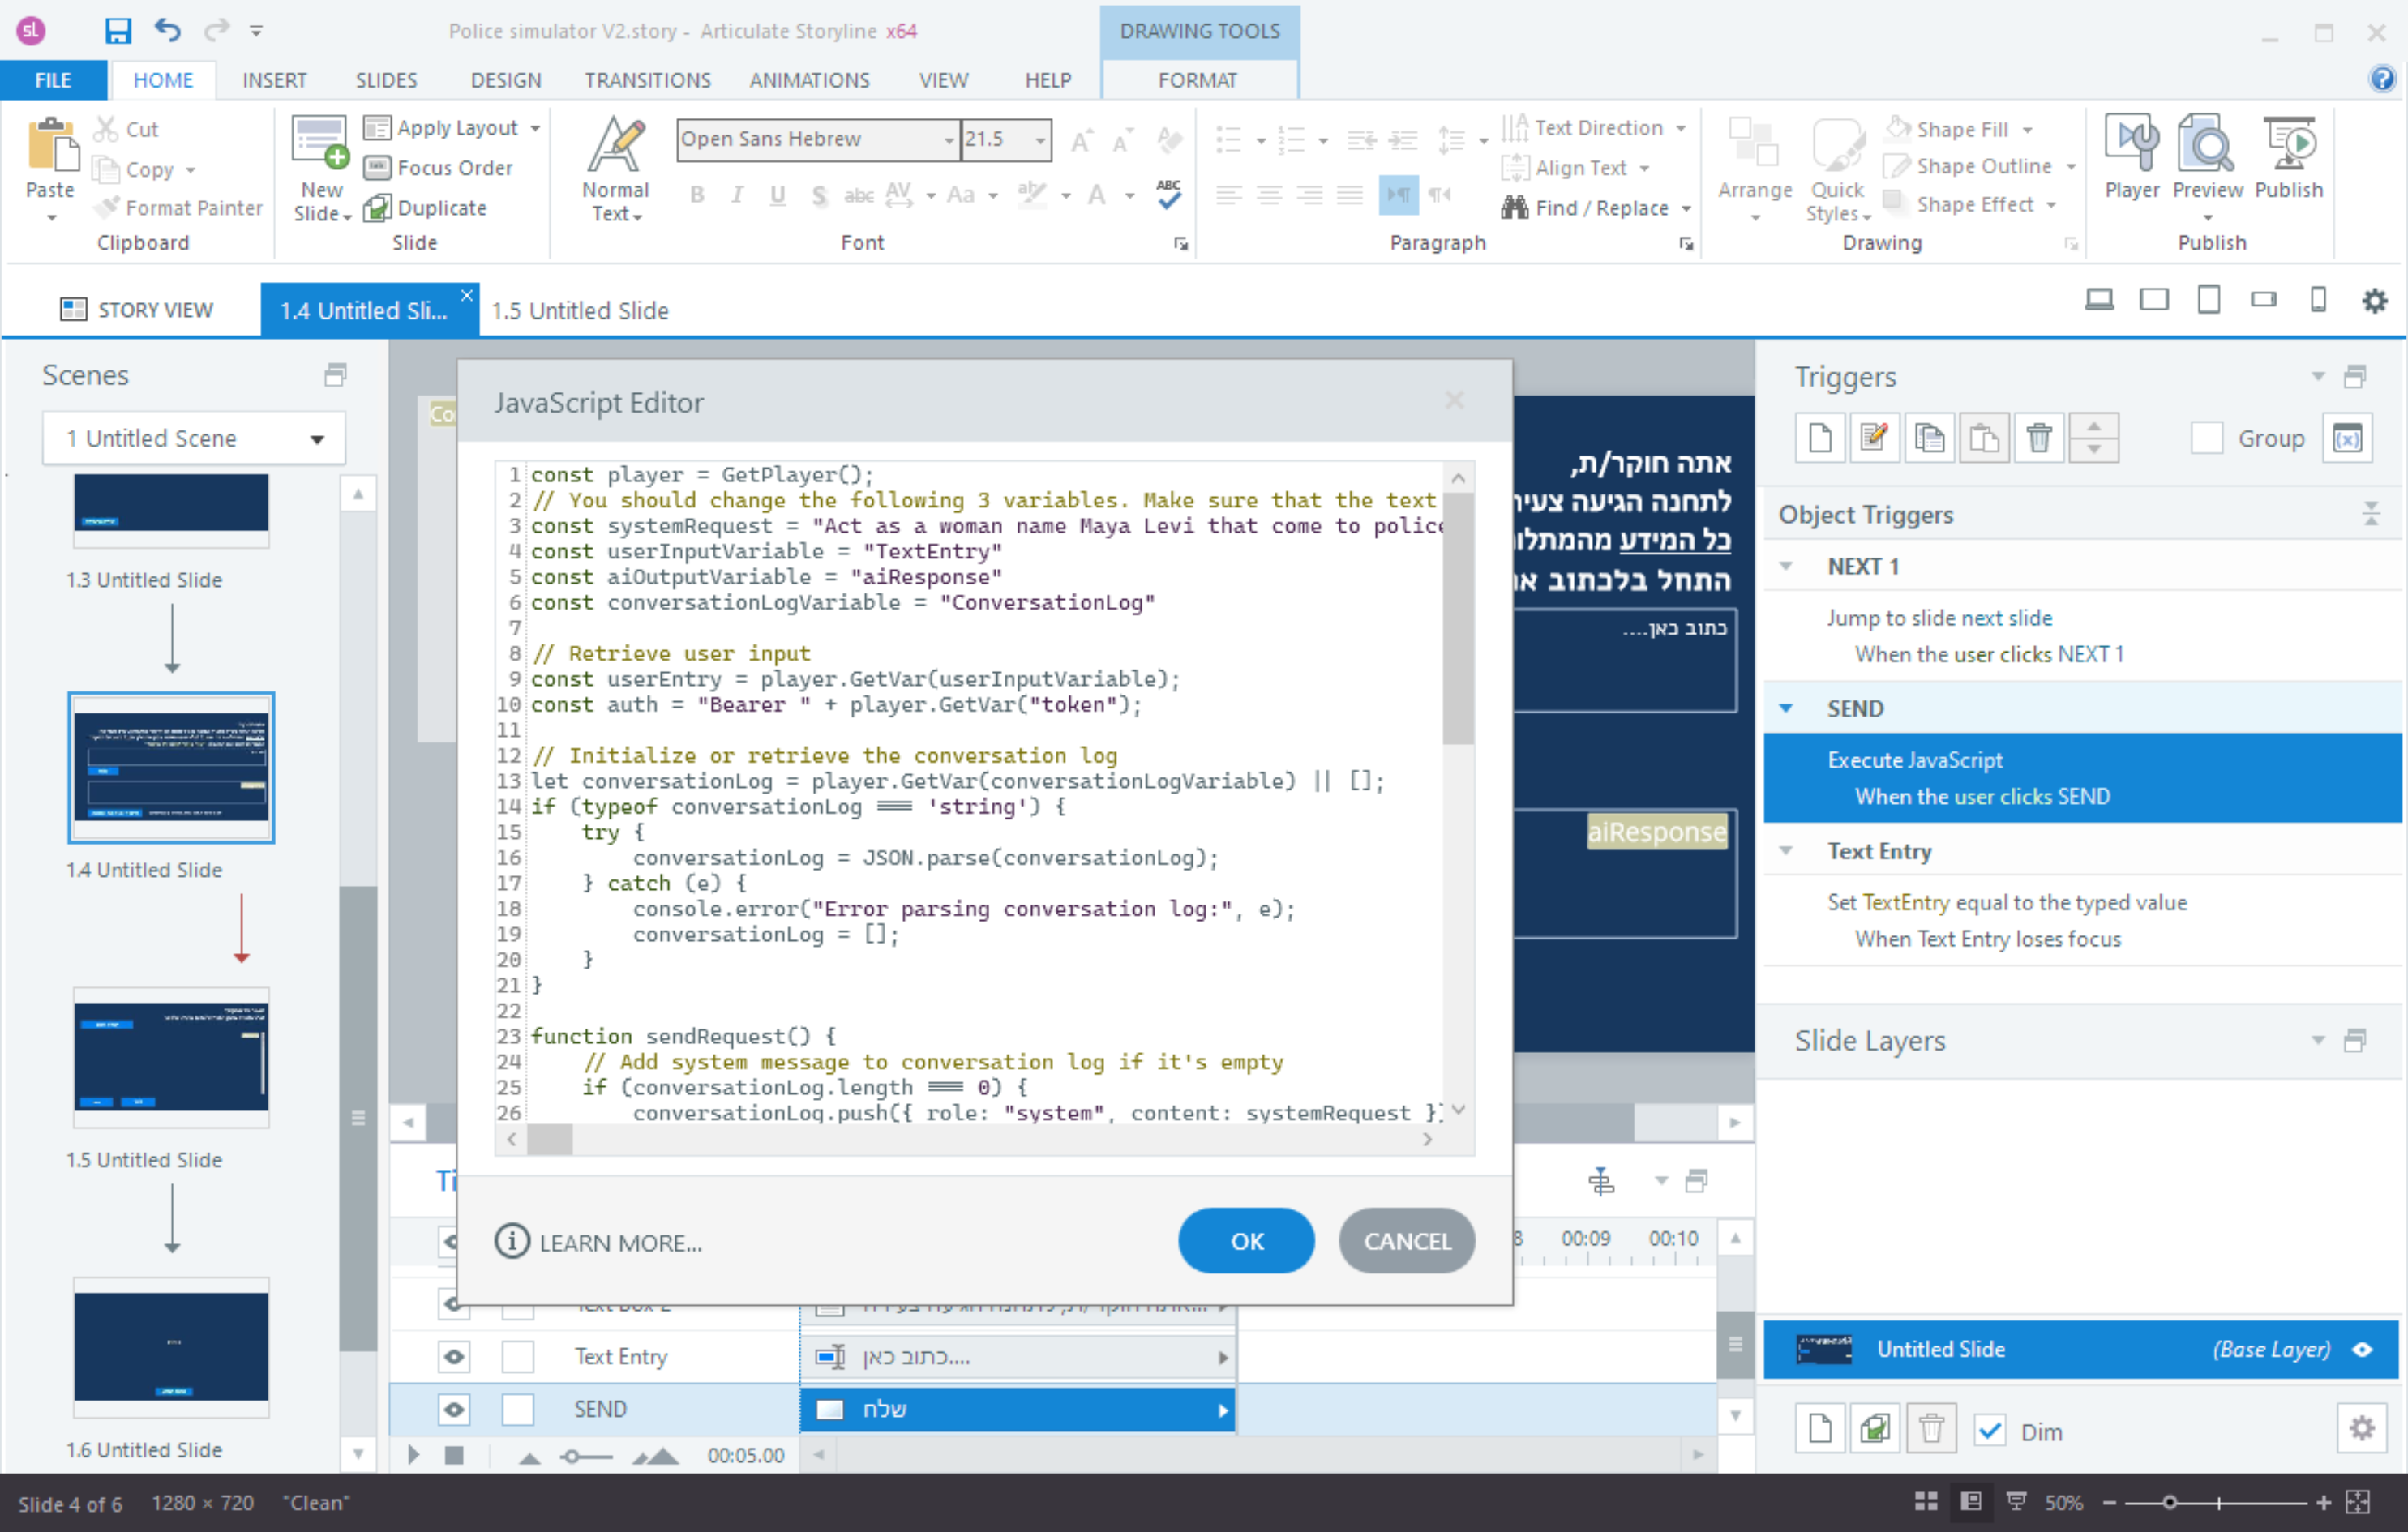Toggle Dim checkbox for slide layers
The width and height of the screenshot is (2408, 1532).
click(x=1990, y=1431)
